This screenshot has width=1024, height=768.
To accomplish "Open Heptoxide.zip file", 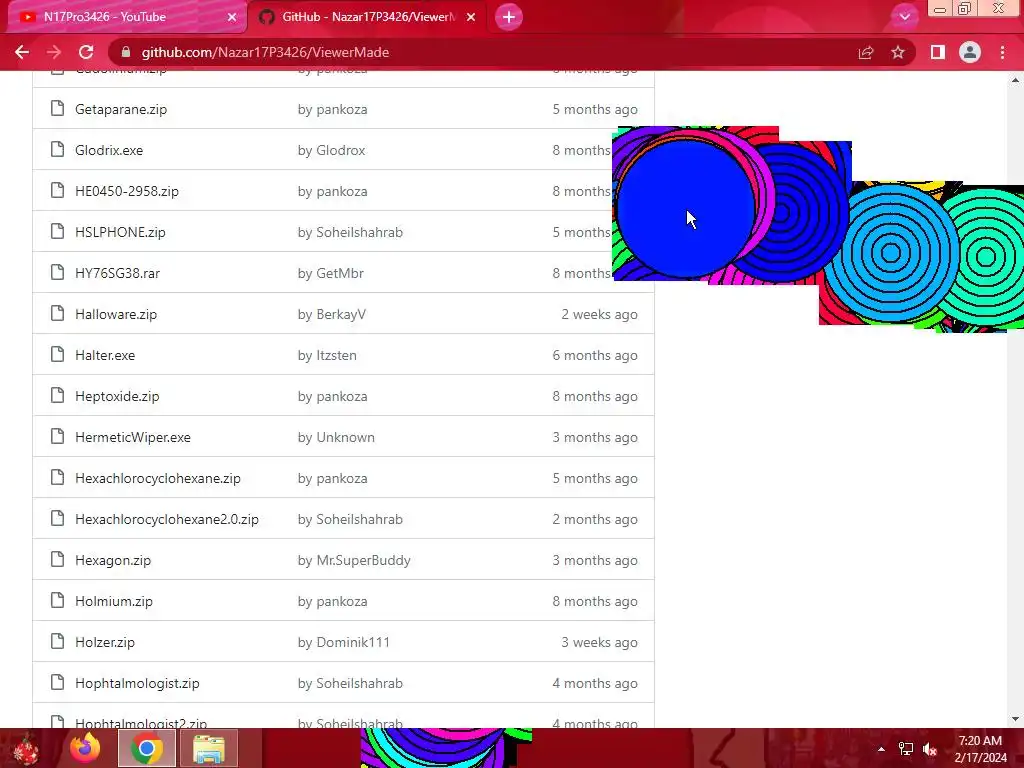I will click(117, 396).
